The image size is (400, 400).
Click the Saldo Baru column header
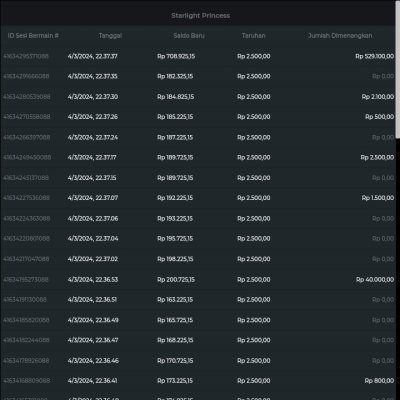tap(189, 36)
